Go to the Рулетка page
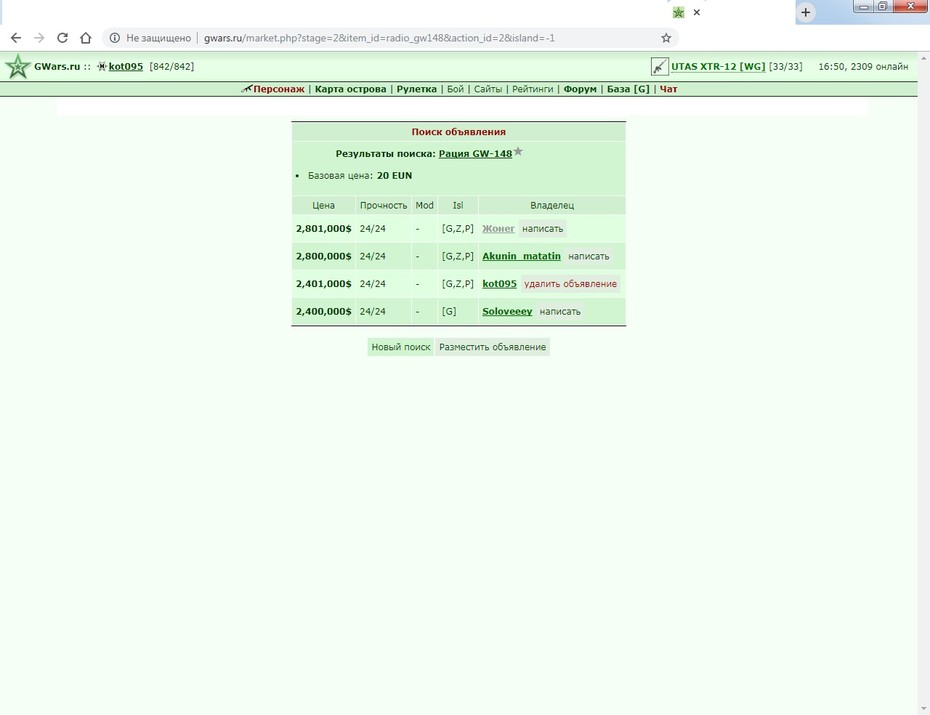The height and width of the screenshot is (715, 930). pyautogui.click(x=416, y=89)
